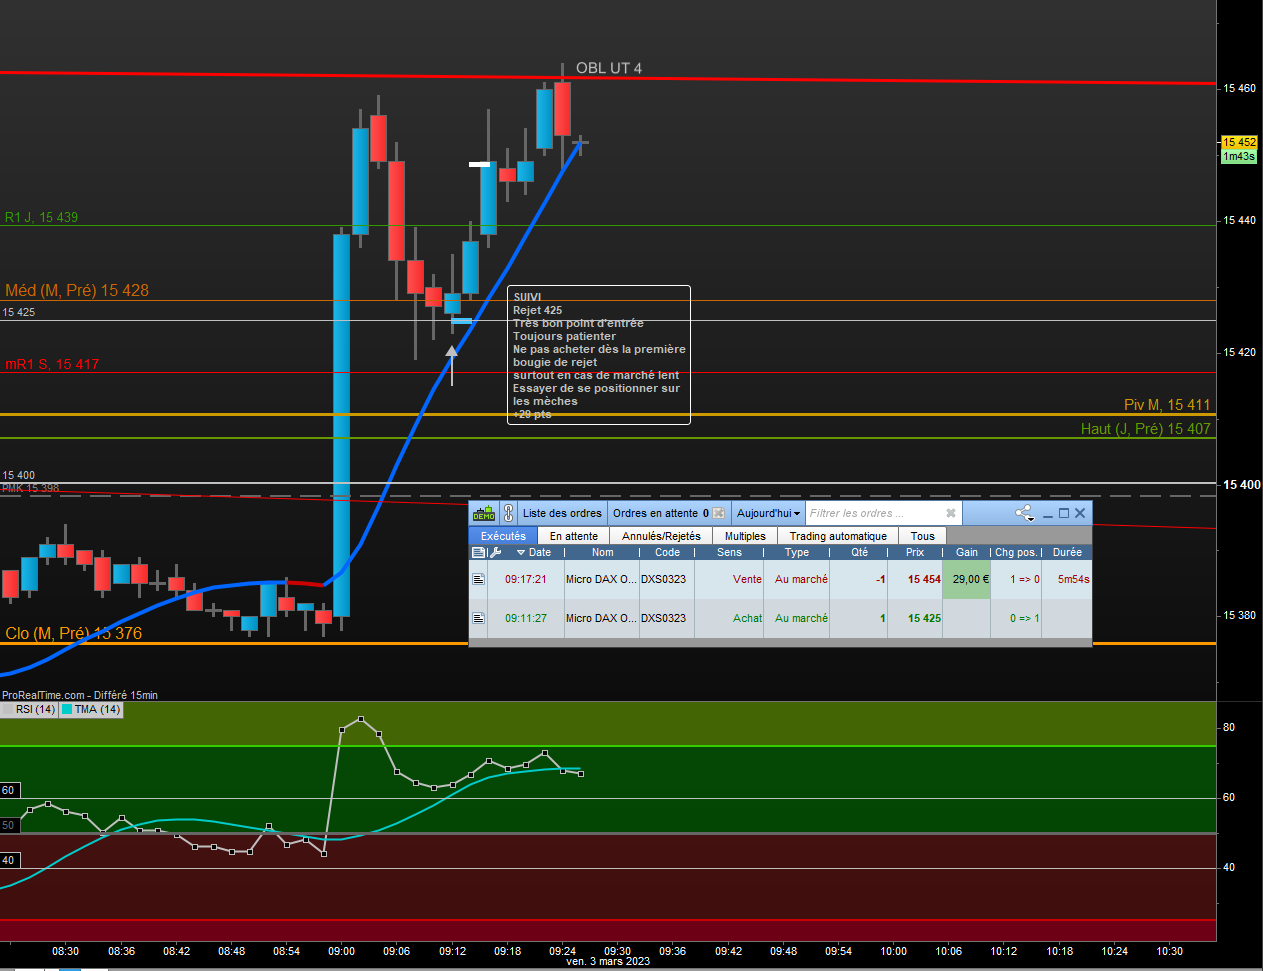This screenshot has width=1263, height=971.
Task: Click the DEMO account icon in orders window
Action: [484, 513]
